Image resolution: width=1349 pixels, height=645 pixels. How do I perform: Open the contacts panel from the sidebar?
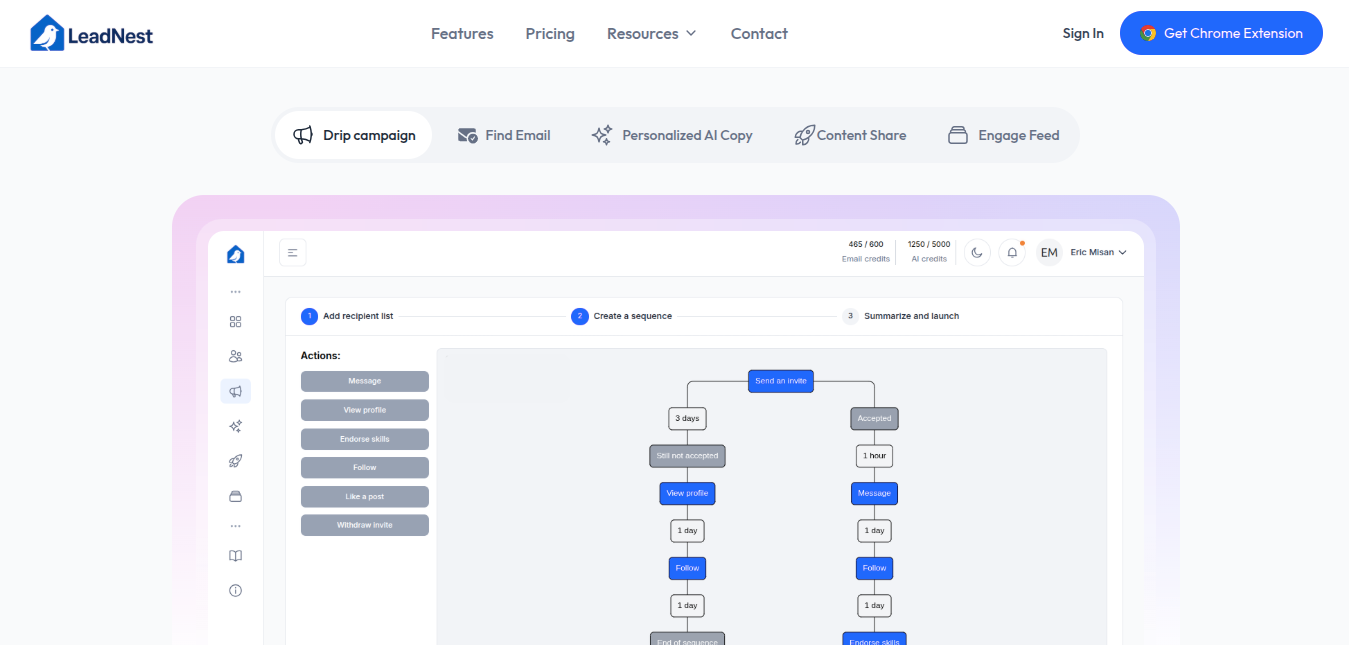point(235,355)
